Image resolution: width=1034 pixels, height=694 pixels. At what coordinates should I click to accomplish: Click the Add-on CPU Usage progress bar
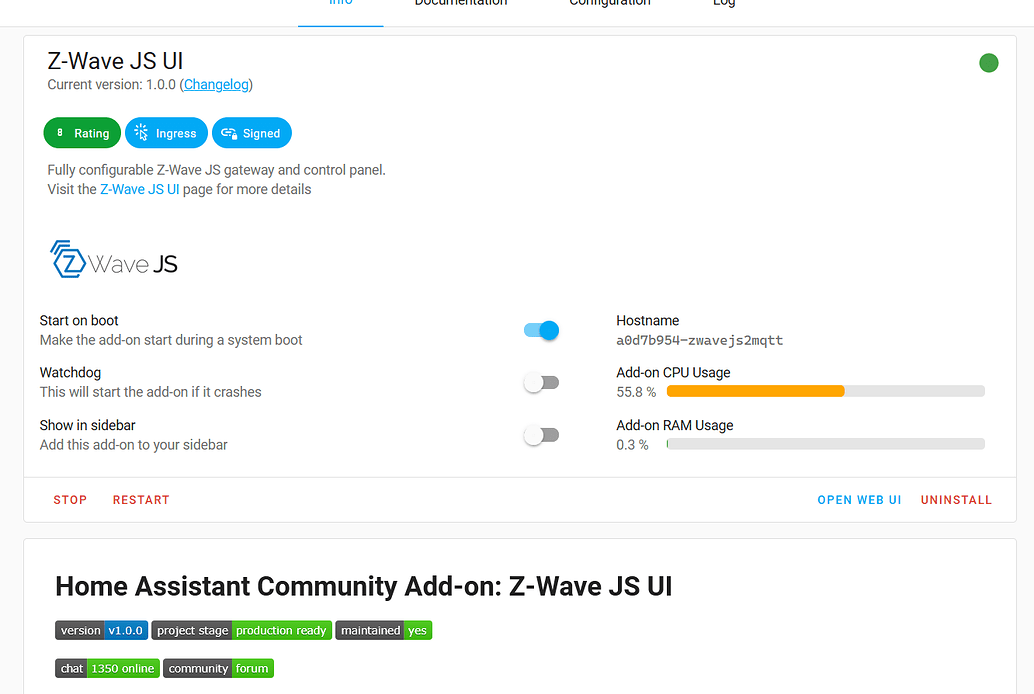(x=826, y=391)
